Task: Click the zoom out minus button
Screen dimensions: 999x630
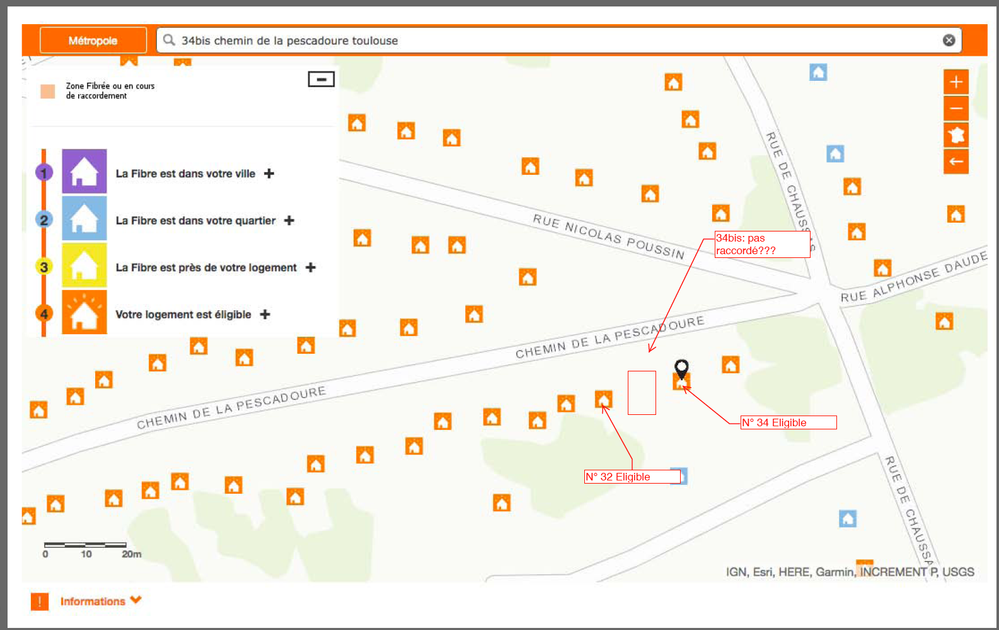Action: pos(956,108)
